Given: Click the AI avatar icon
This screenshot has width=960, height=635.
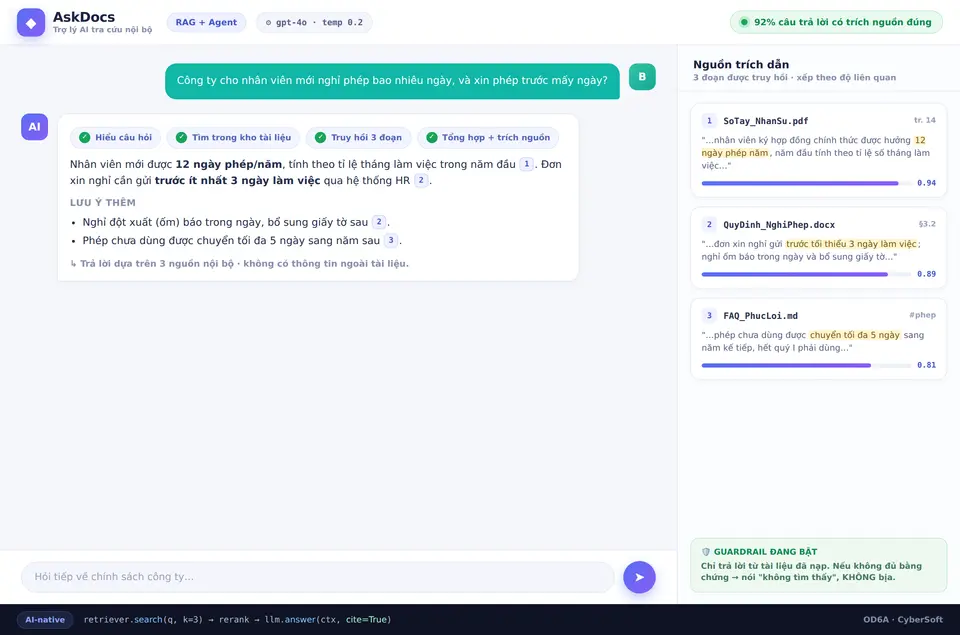Looking at the screenshot, I should coord(34,127).
